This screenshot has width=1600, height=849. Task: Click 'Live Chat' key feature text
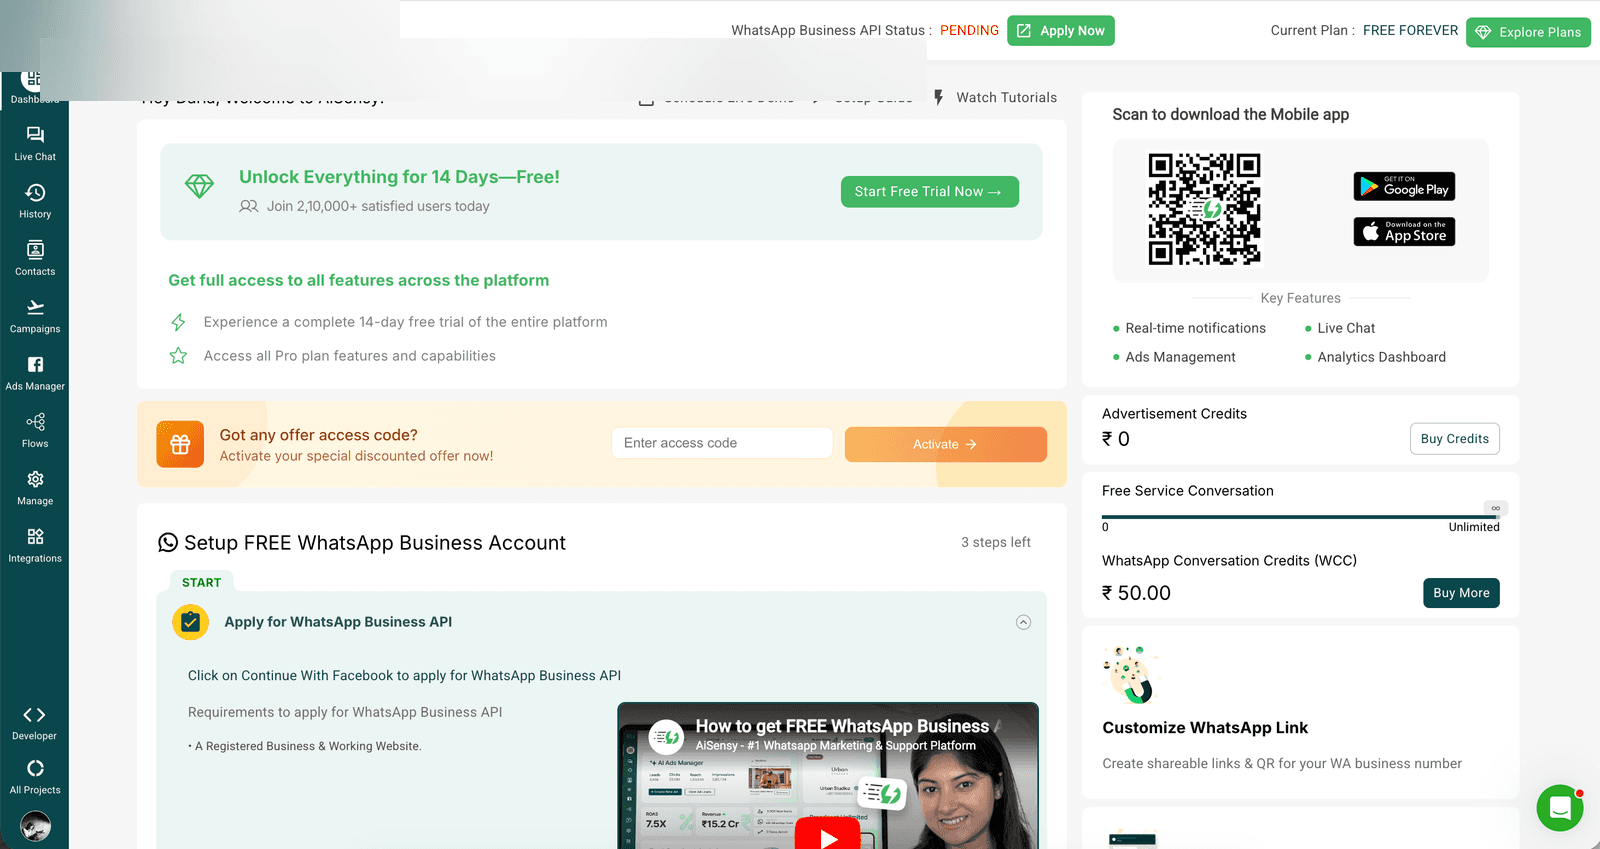pyautogui.click(x=1346, y=328)
